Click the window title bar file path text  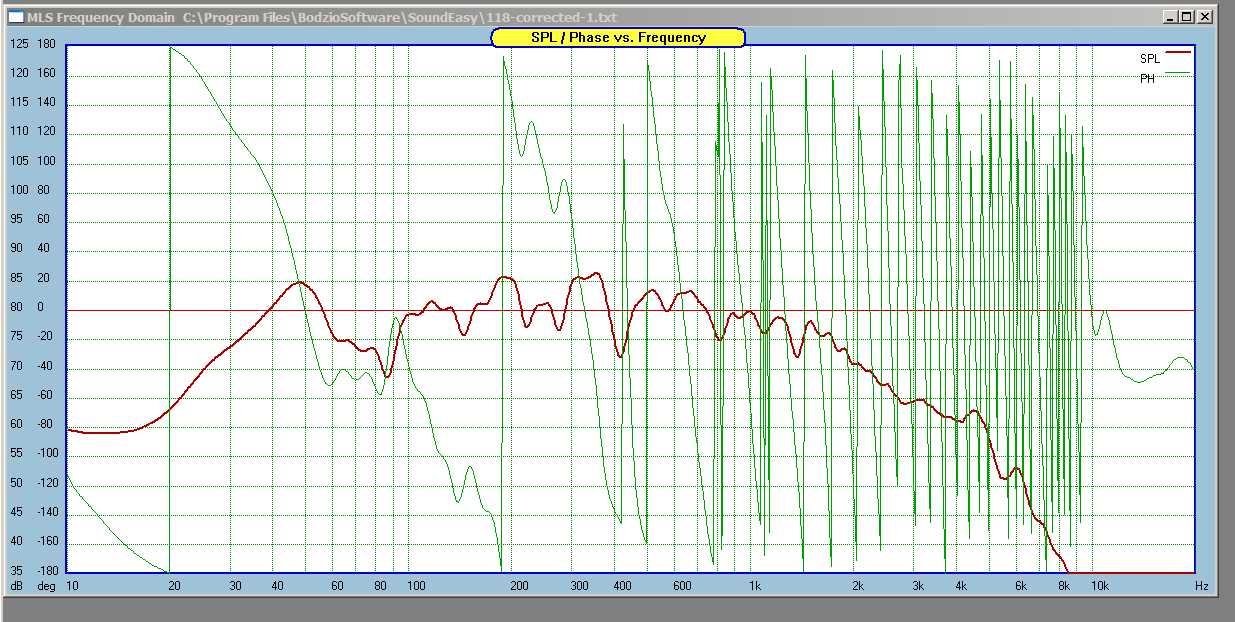pyautogui.click(x=400, y=18)
